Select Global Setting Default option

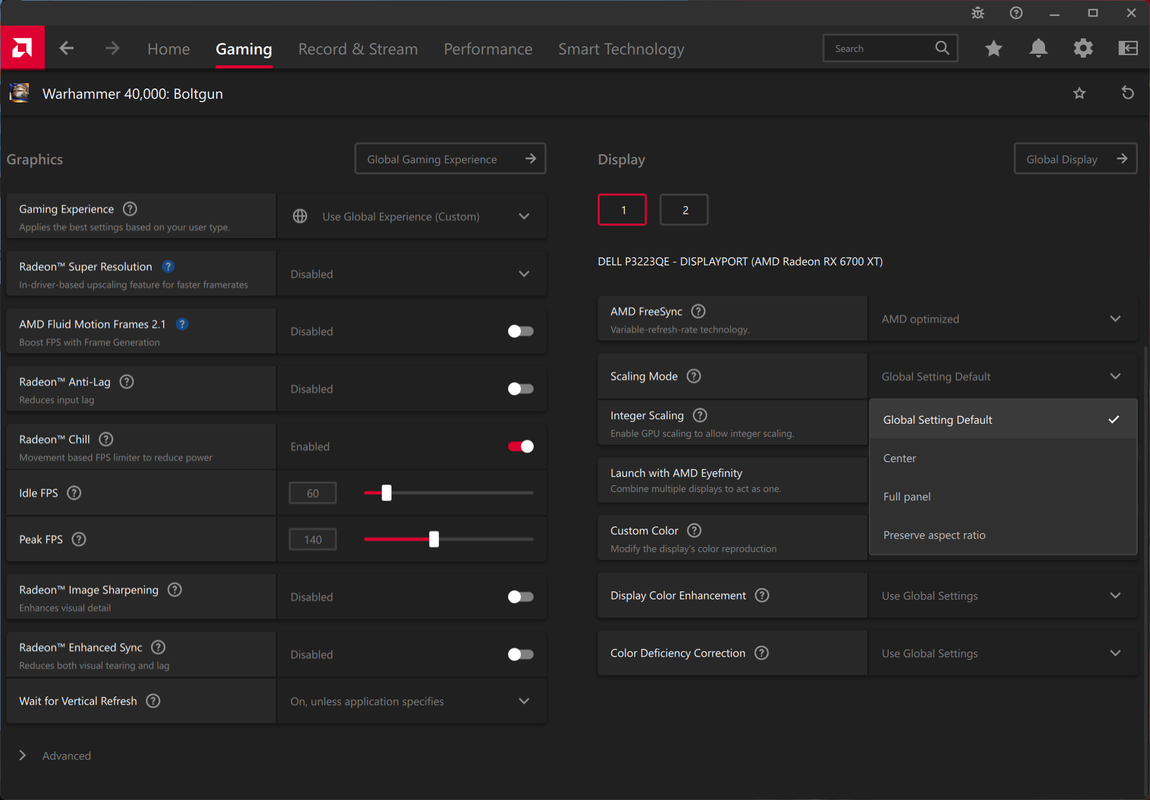pyautogui.click(x=1003, y=419)
